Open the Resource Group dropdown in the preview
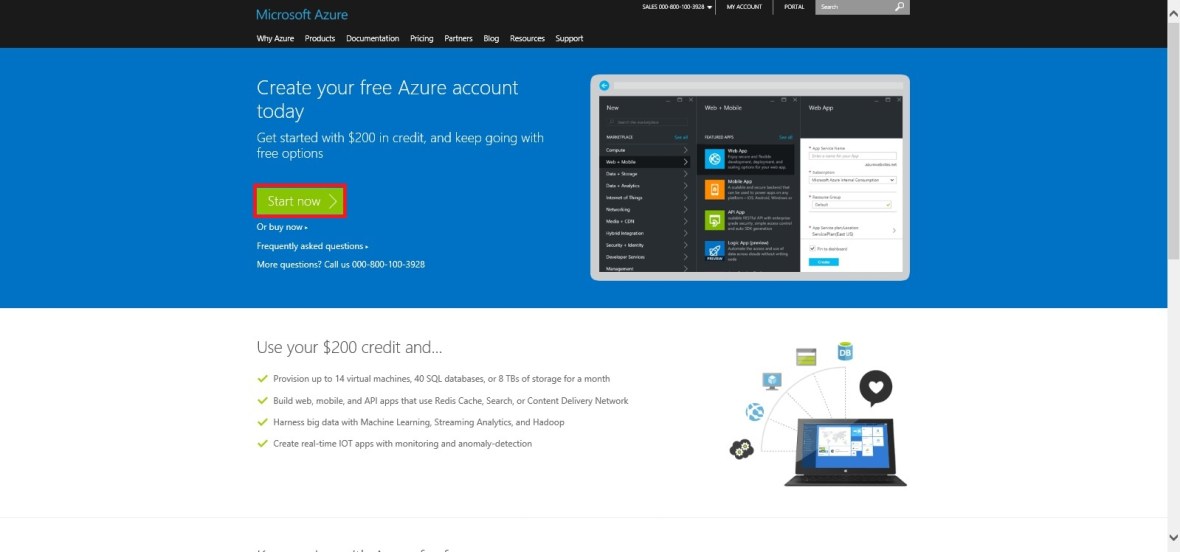 pyautogui.click(x=850, y=205)
